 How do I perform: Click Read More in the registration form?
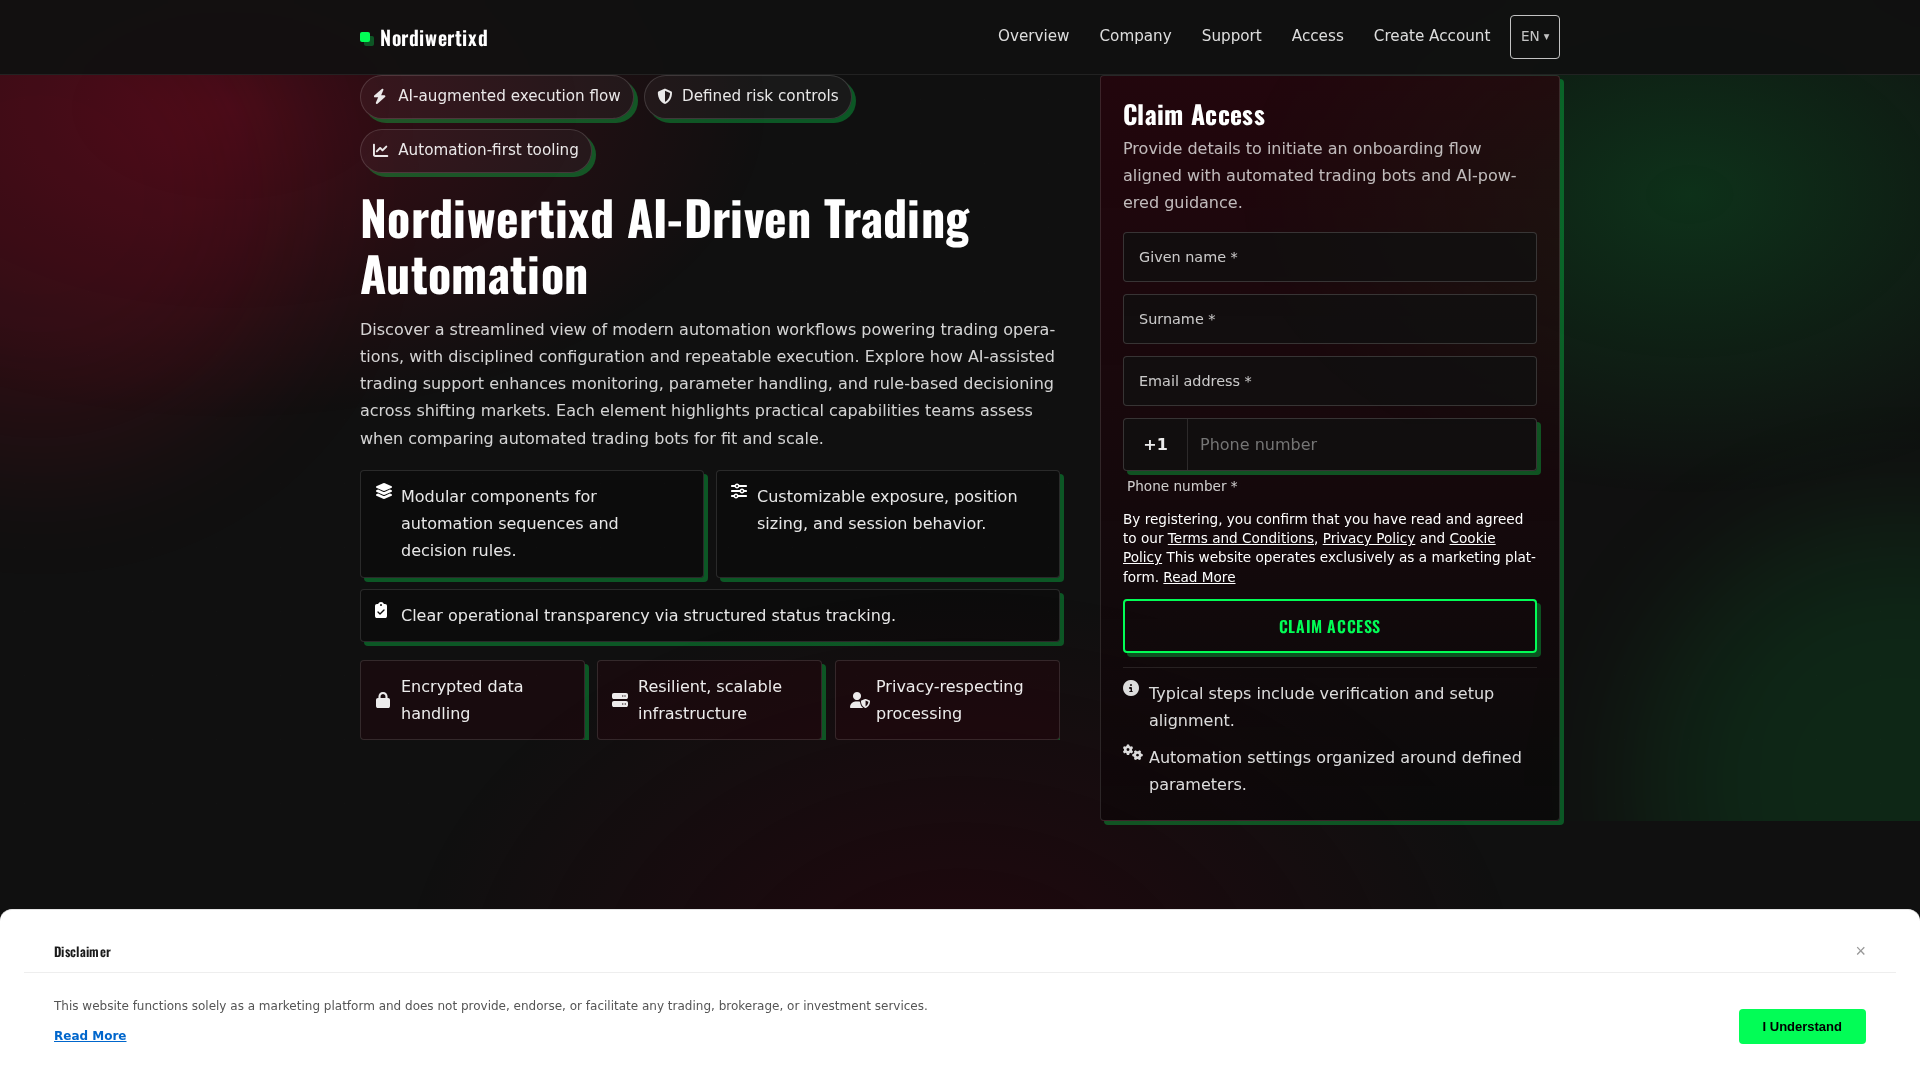[1199, 577]
